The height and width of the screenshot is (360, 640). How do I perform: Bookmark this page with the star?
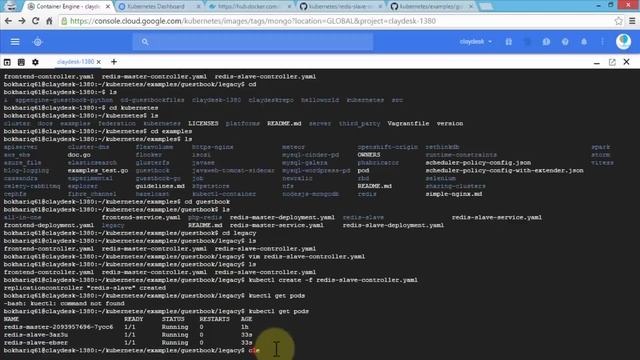point(618,21)
